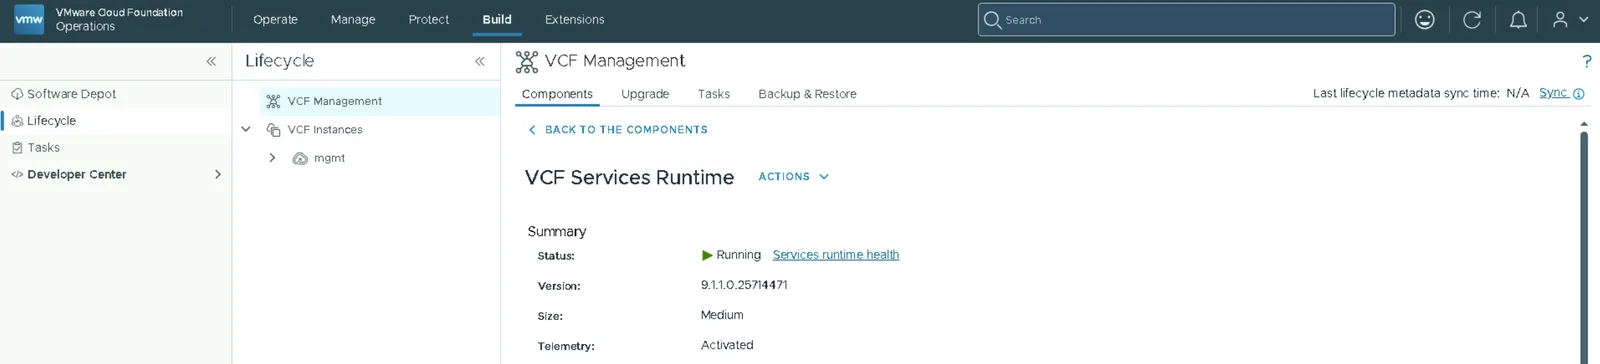The width and height of the screenshot is (1600, 364).
Task: Collapse the VCF Instances tree node
Action: click(246, 130)
